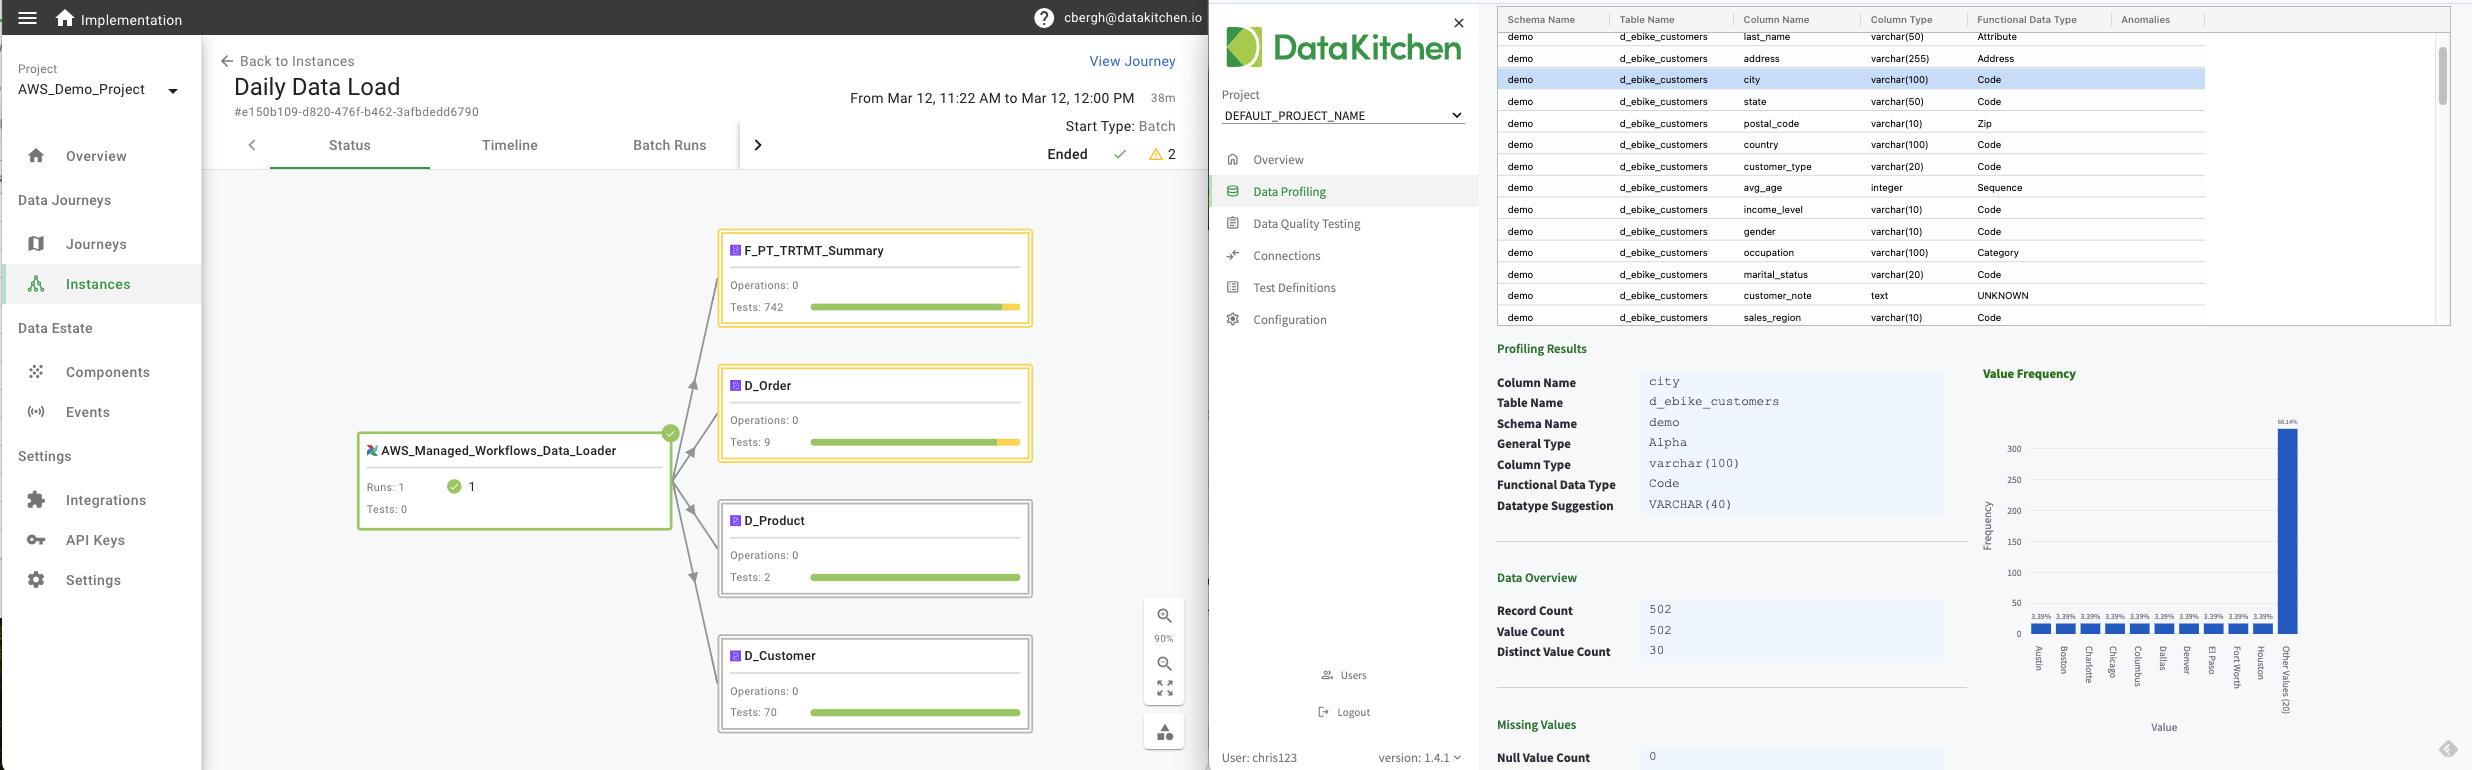Expand the AWS_Demo_Project project dropdown
Viewport: 2472px width, 770px height.
(x=173, y=91)
